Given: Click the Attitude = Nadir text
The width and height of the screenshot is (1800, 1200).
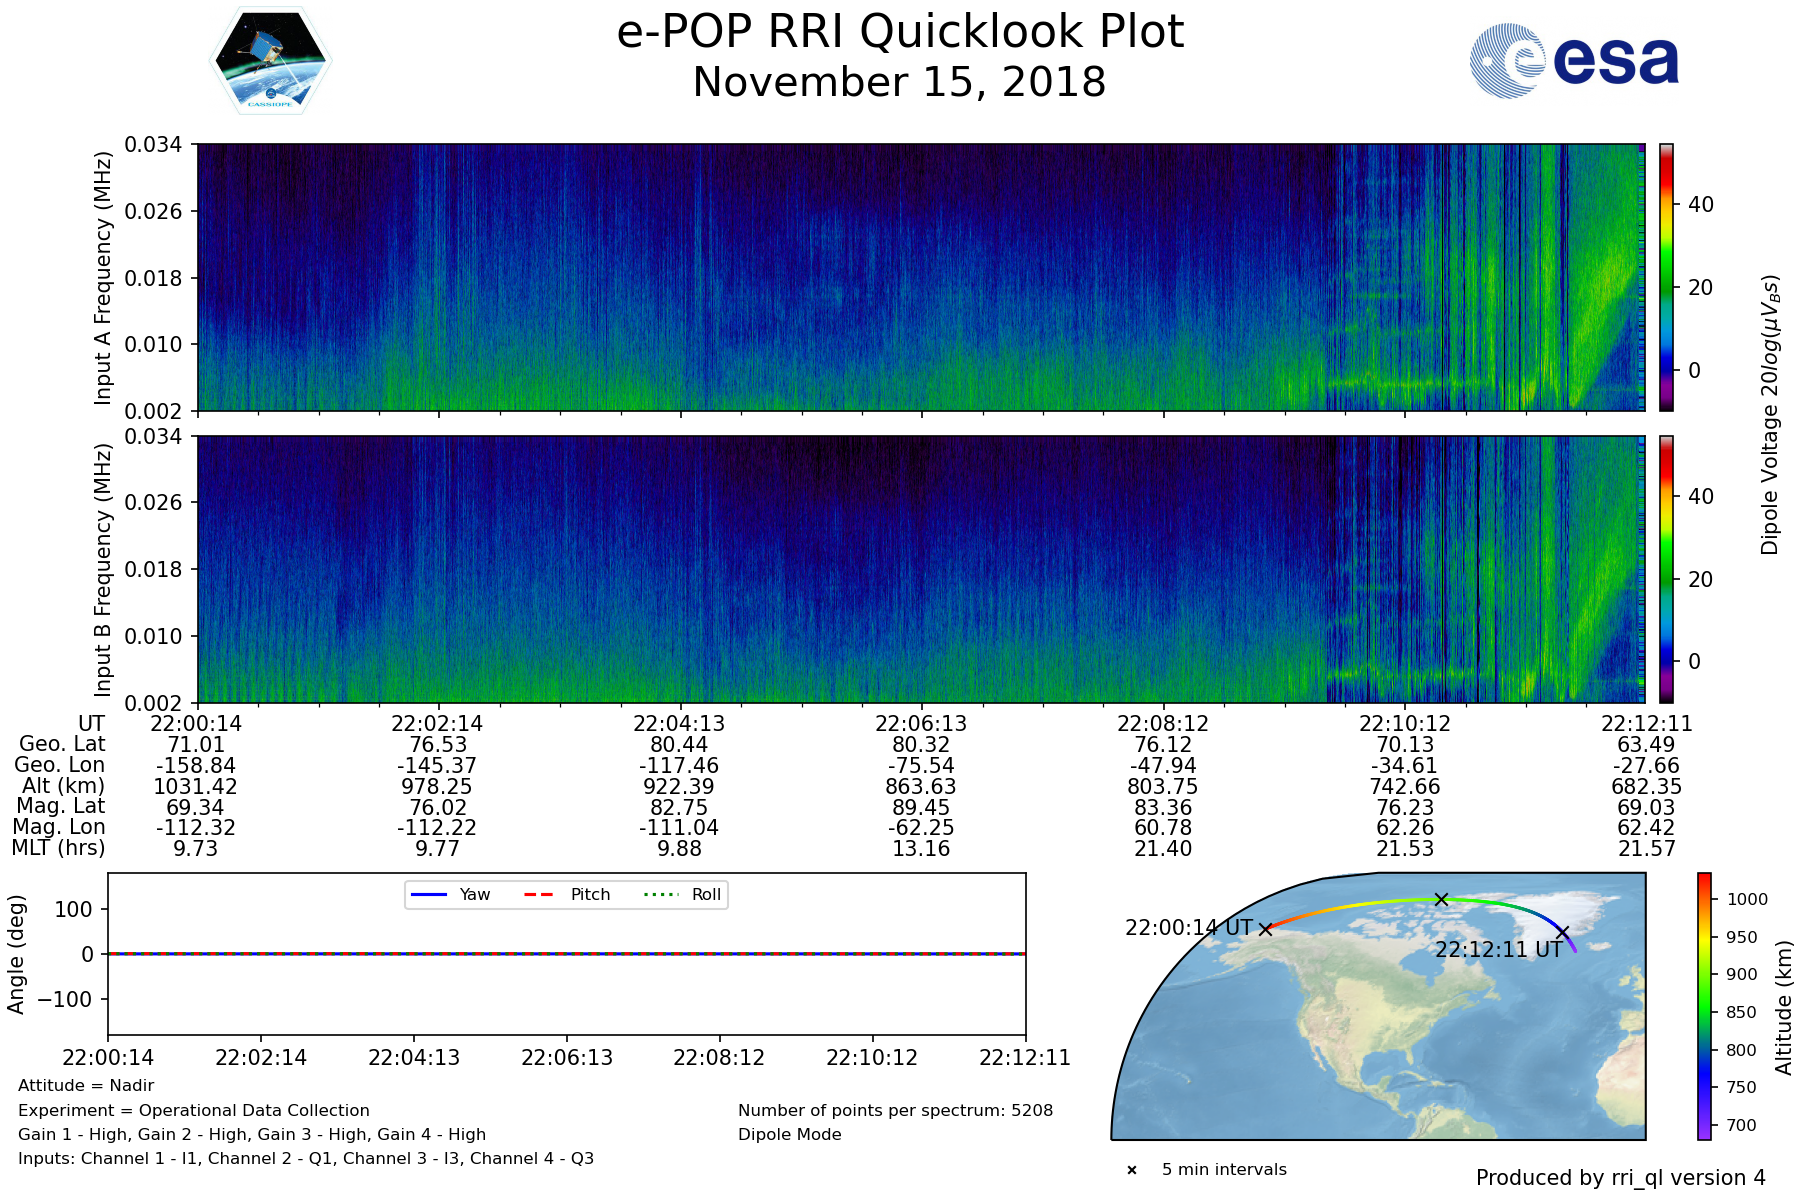Looking at the screenshot, I should pyautogui.click(x=86, y=1086).
